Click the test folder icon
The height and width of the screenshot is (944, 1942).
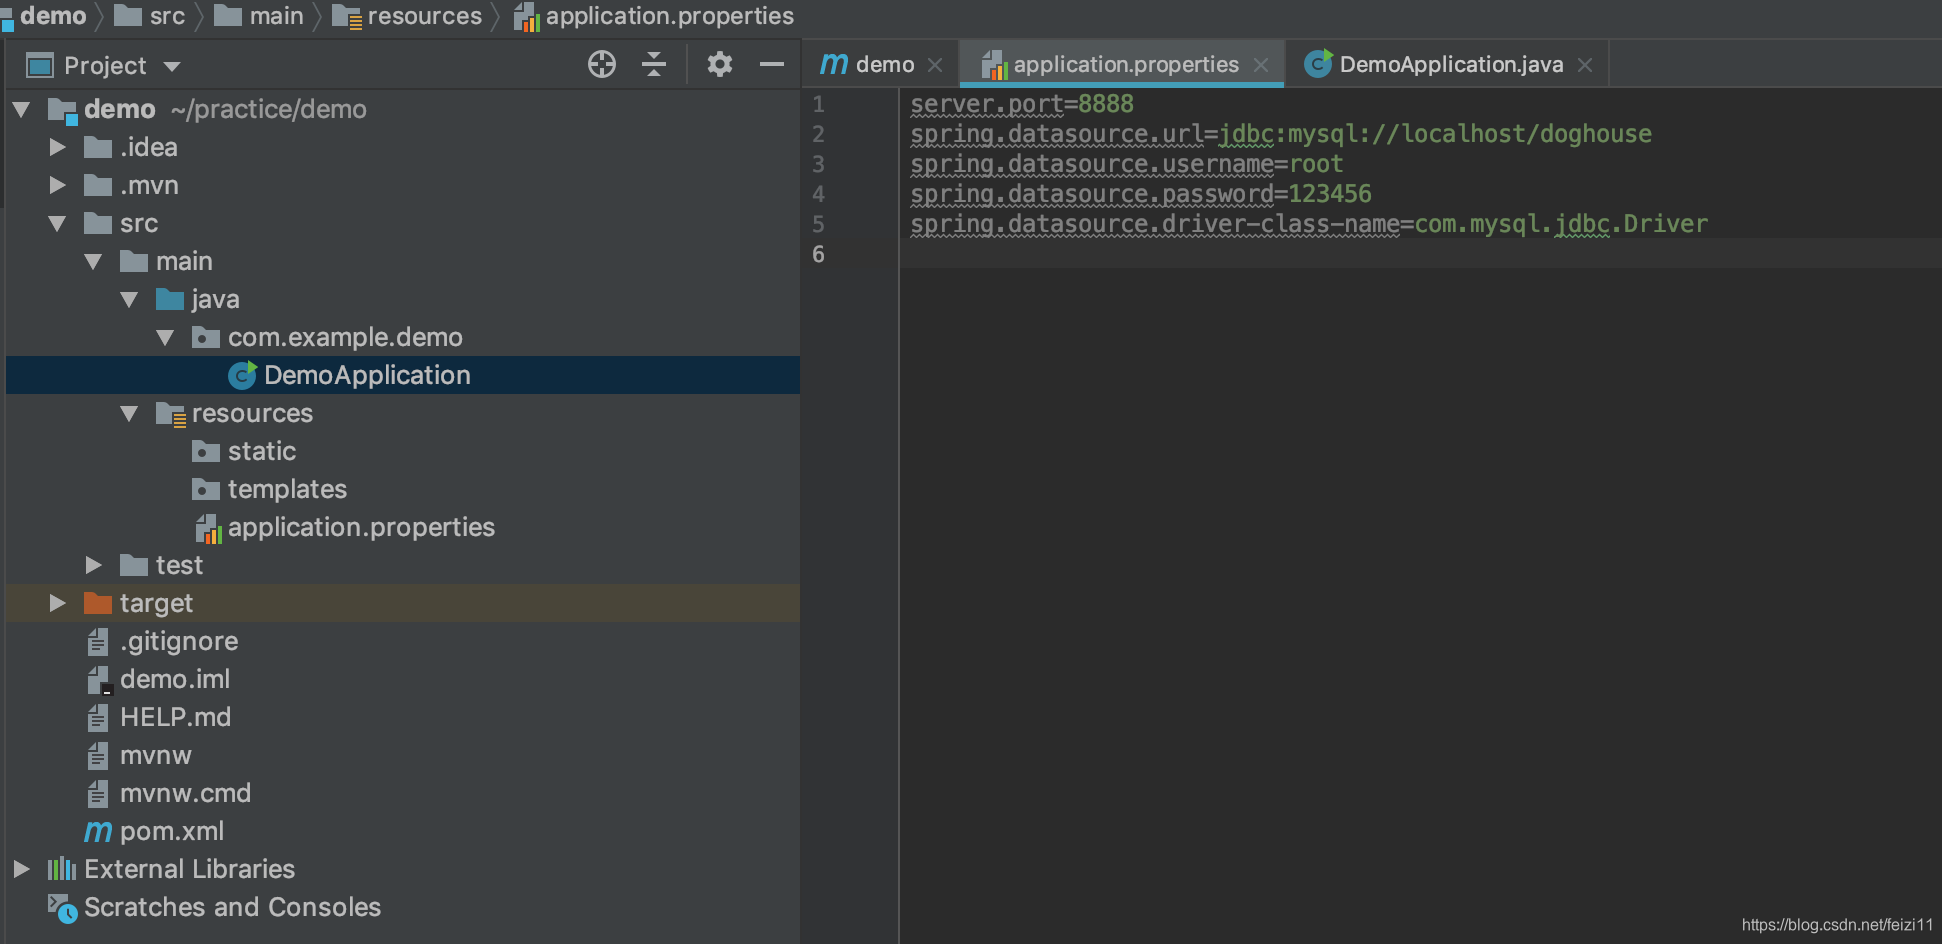coord(134,565)
